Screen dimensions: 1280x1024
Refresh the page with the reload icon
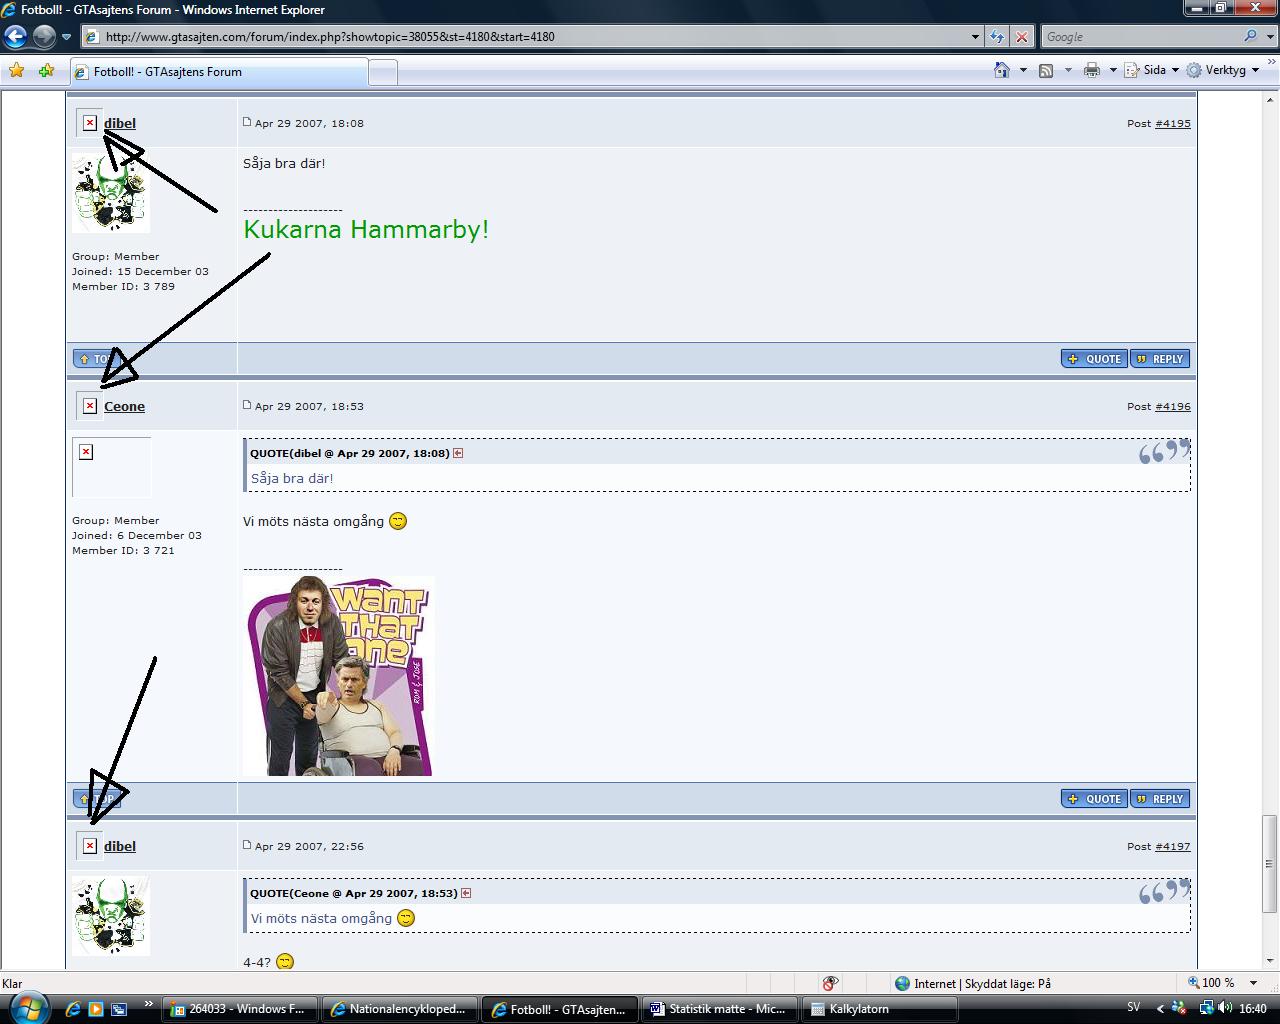coord(997,37)
